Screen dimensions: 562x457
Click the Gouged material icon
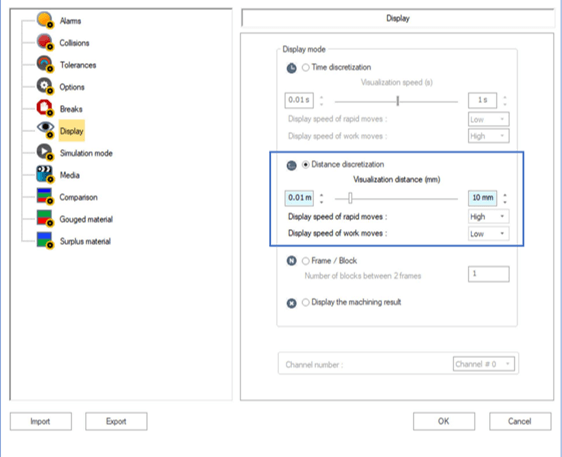coord(45,219)
